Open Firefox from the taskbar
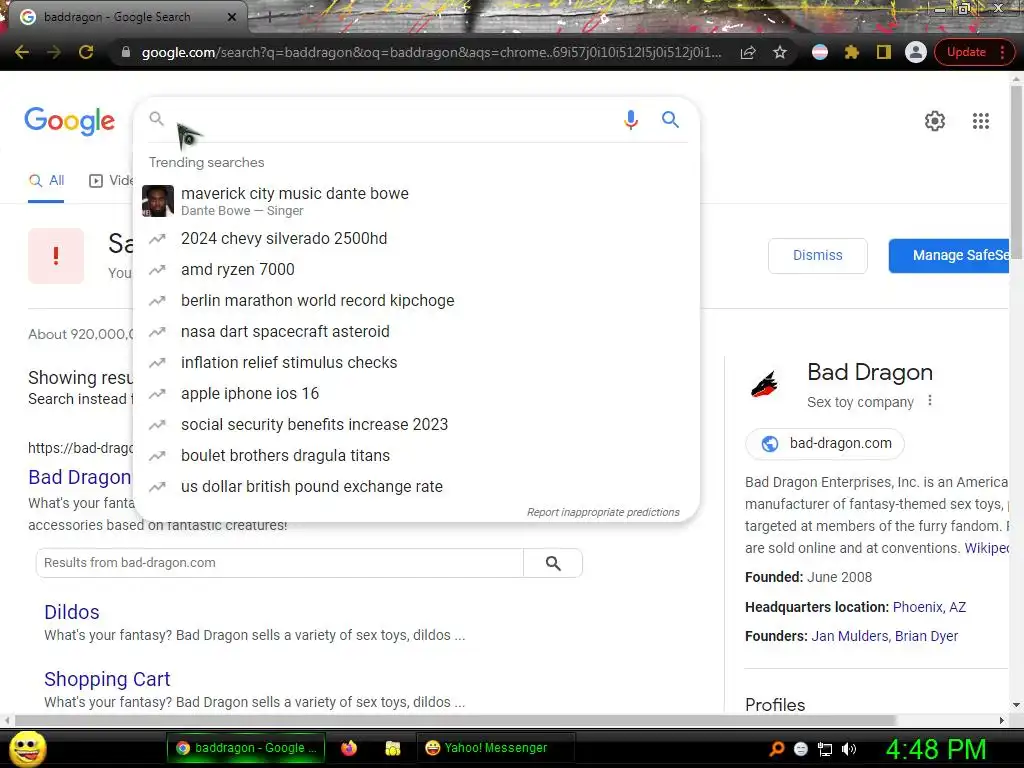 tap(349, 748)
